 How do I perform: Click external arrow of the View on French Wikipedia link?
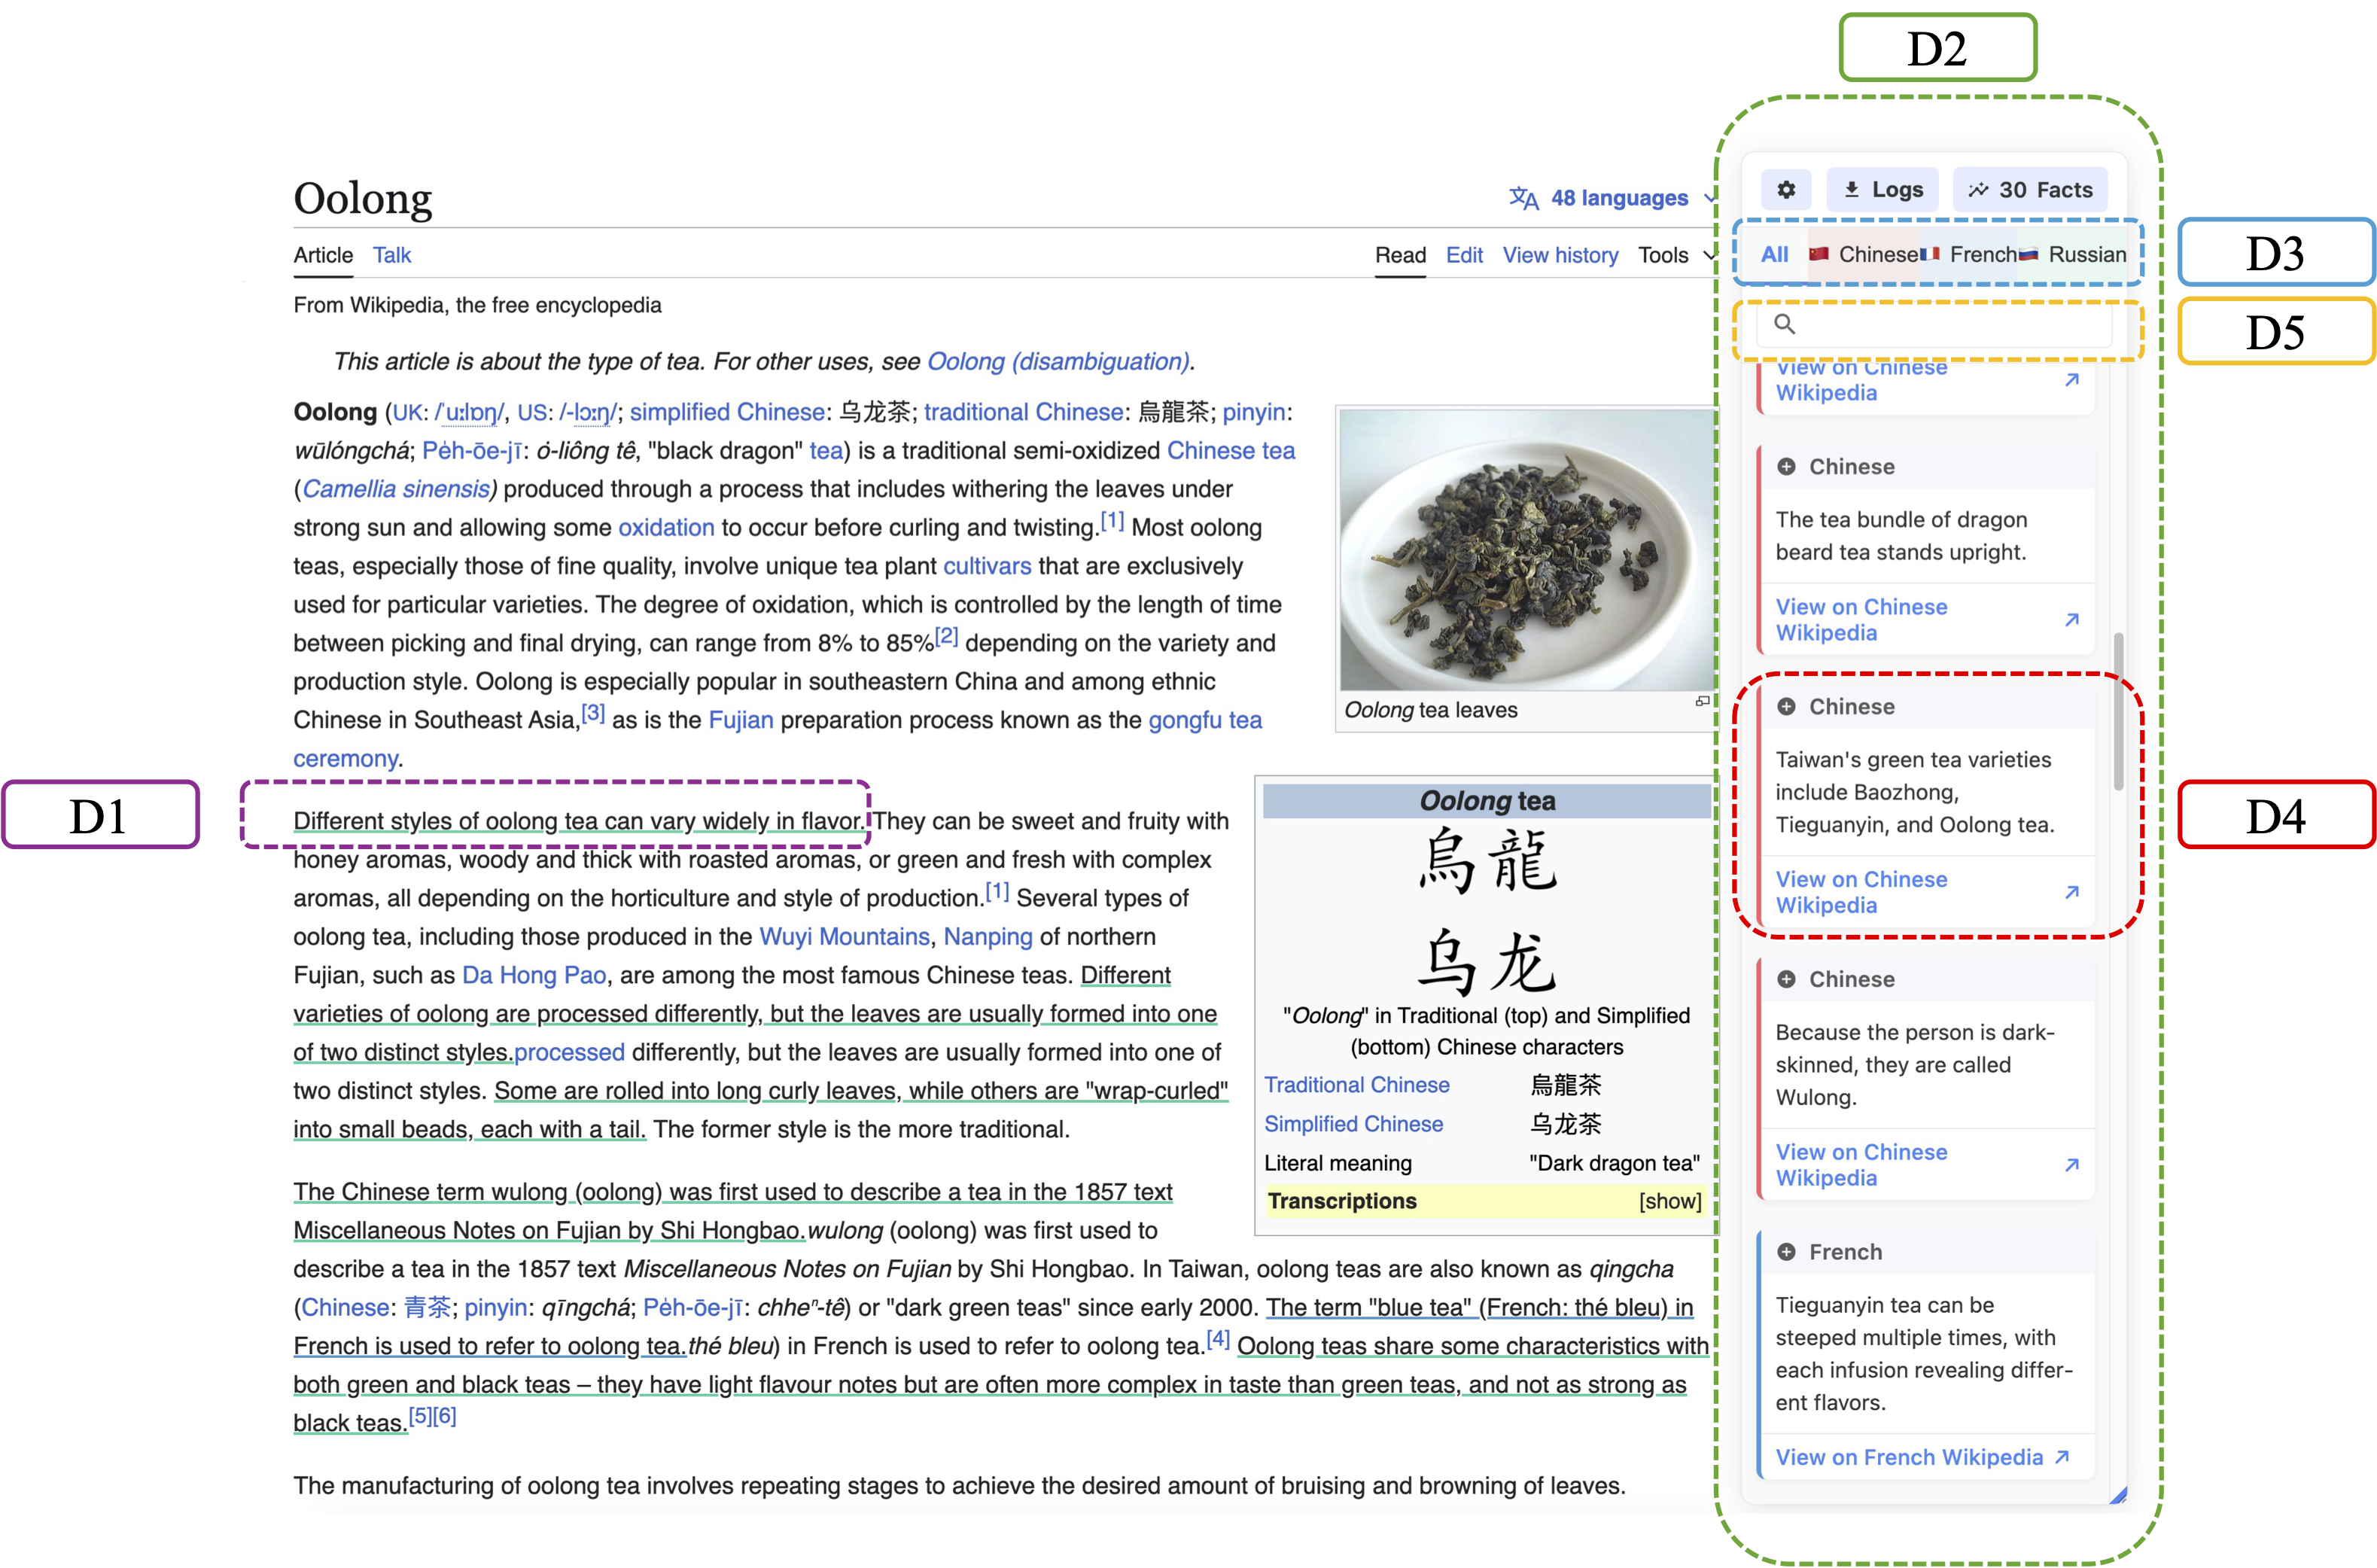2062,1457
